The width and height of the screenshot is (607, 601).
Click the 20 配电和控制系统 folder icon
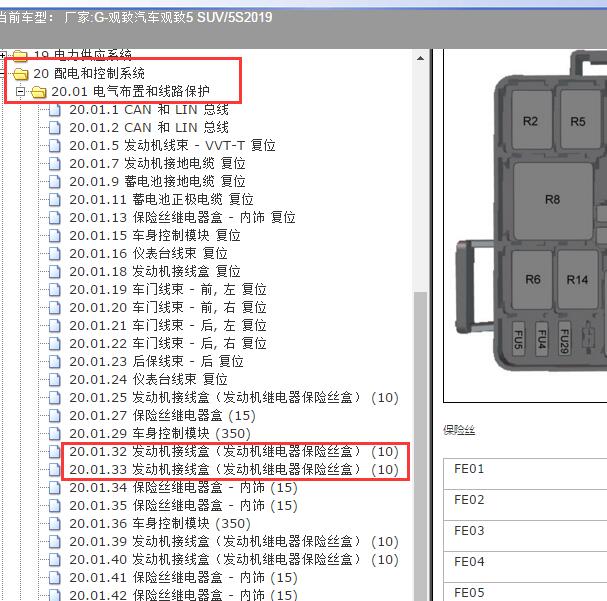tap(21, 74)
